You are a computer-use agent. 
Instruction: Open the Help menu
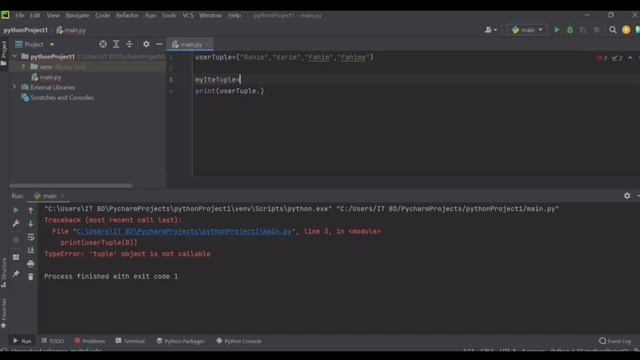234,16
